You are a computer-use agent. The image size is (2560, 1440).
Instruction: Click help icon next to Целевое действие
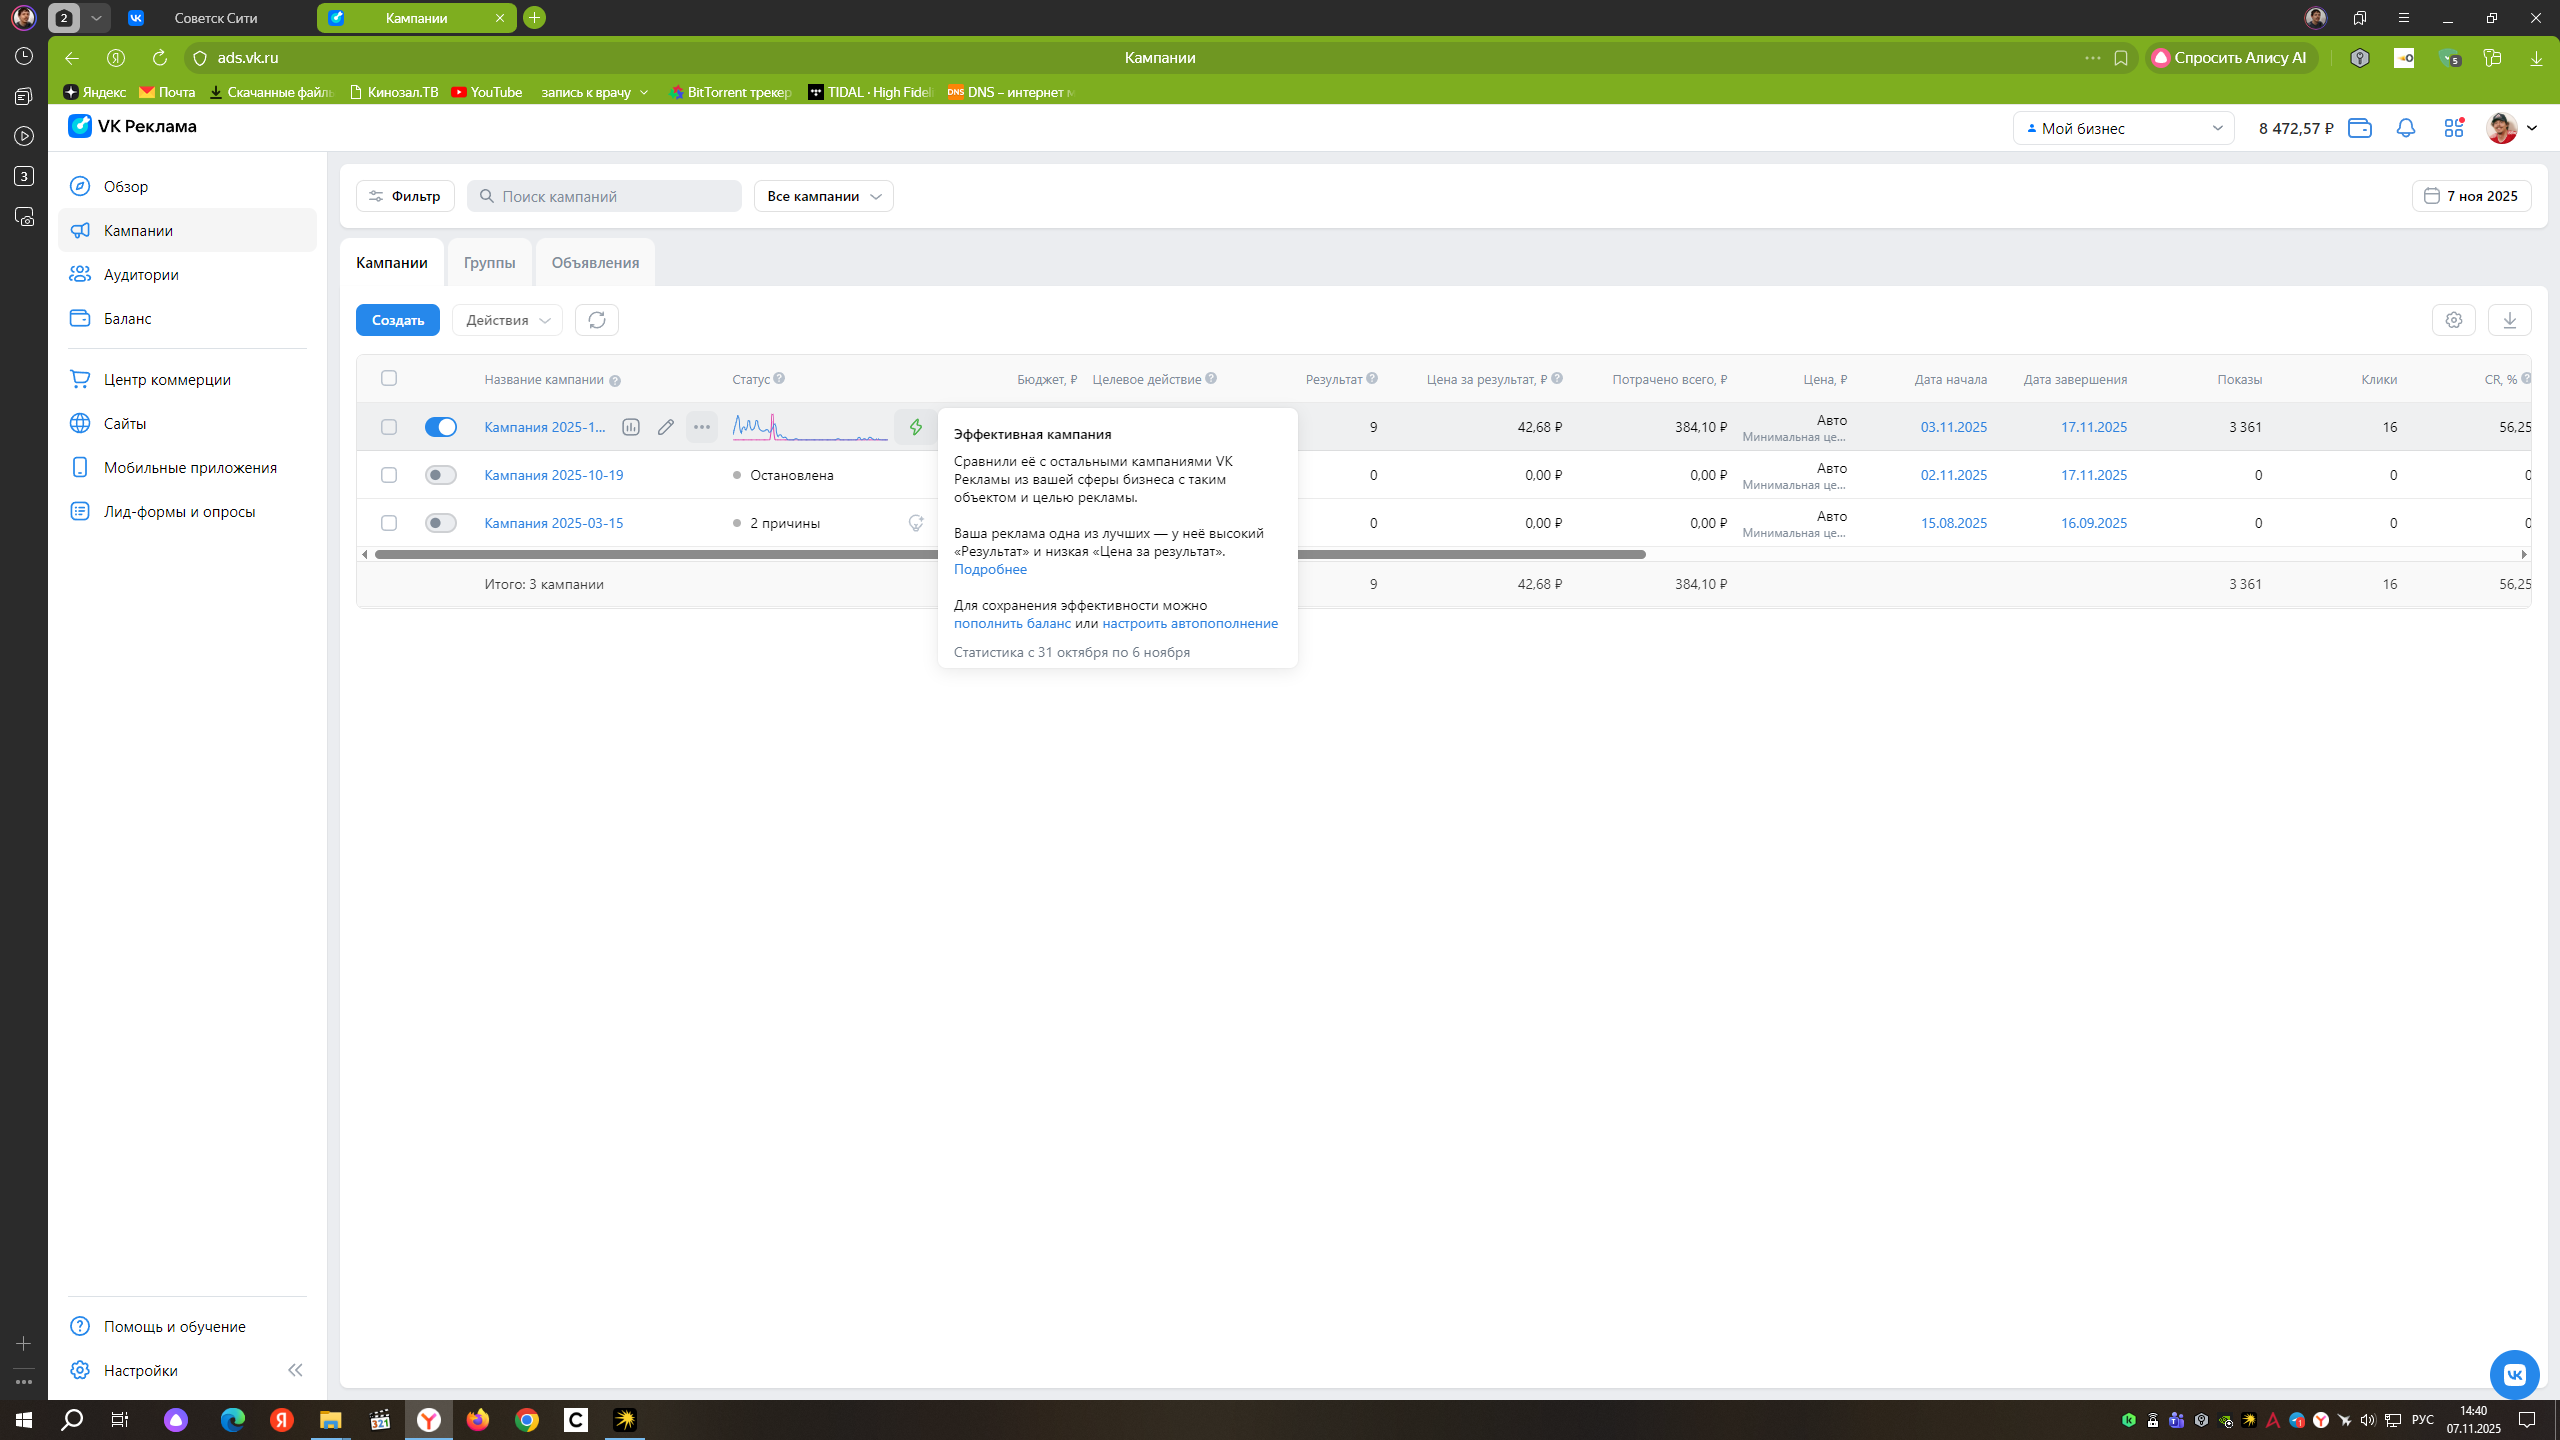coord(1211,378)
